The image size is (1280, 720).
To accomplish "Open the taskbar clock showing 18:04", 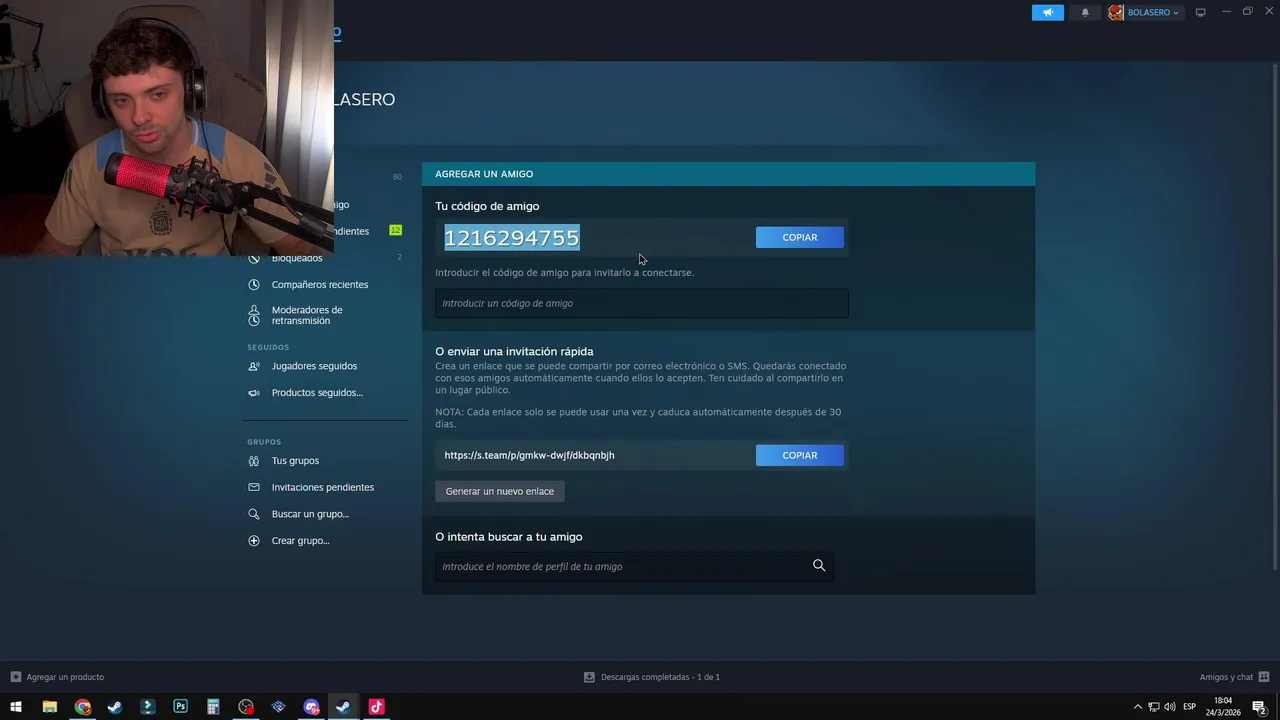I will 1223,707.
